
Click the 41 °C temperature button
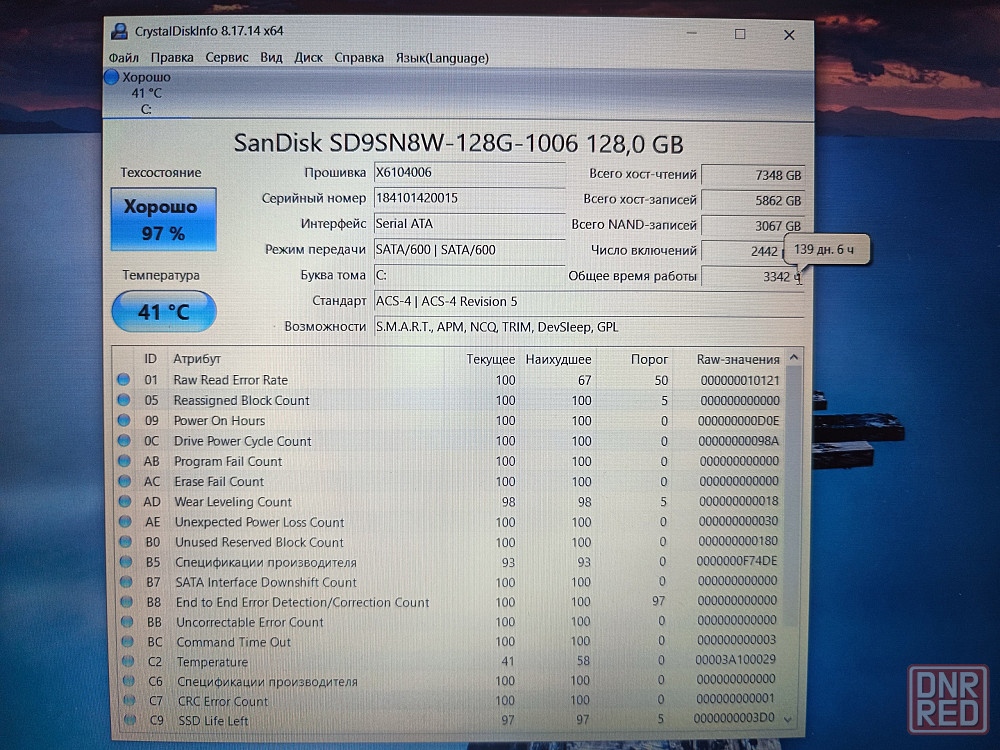tap(164, 311)
